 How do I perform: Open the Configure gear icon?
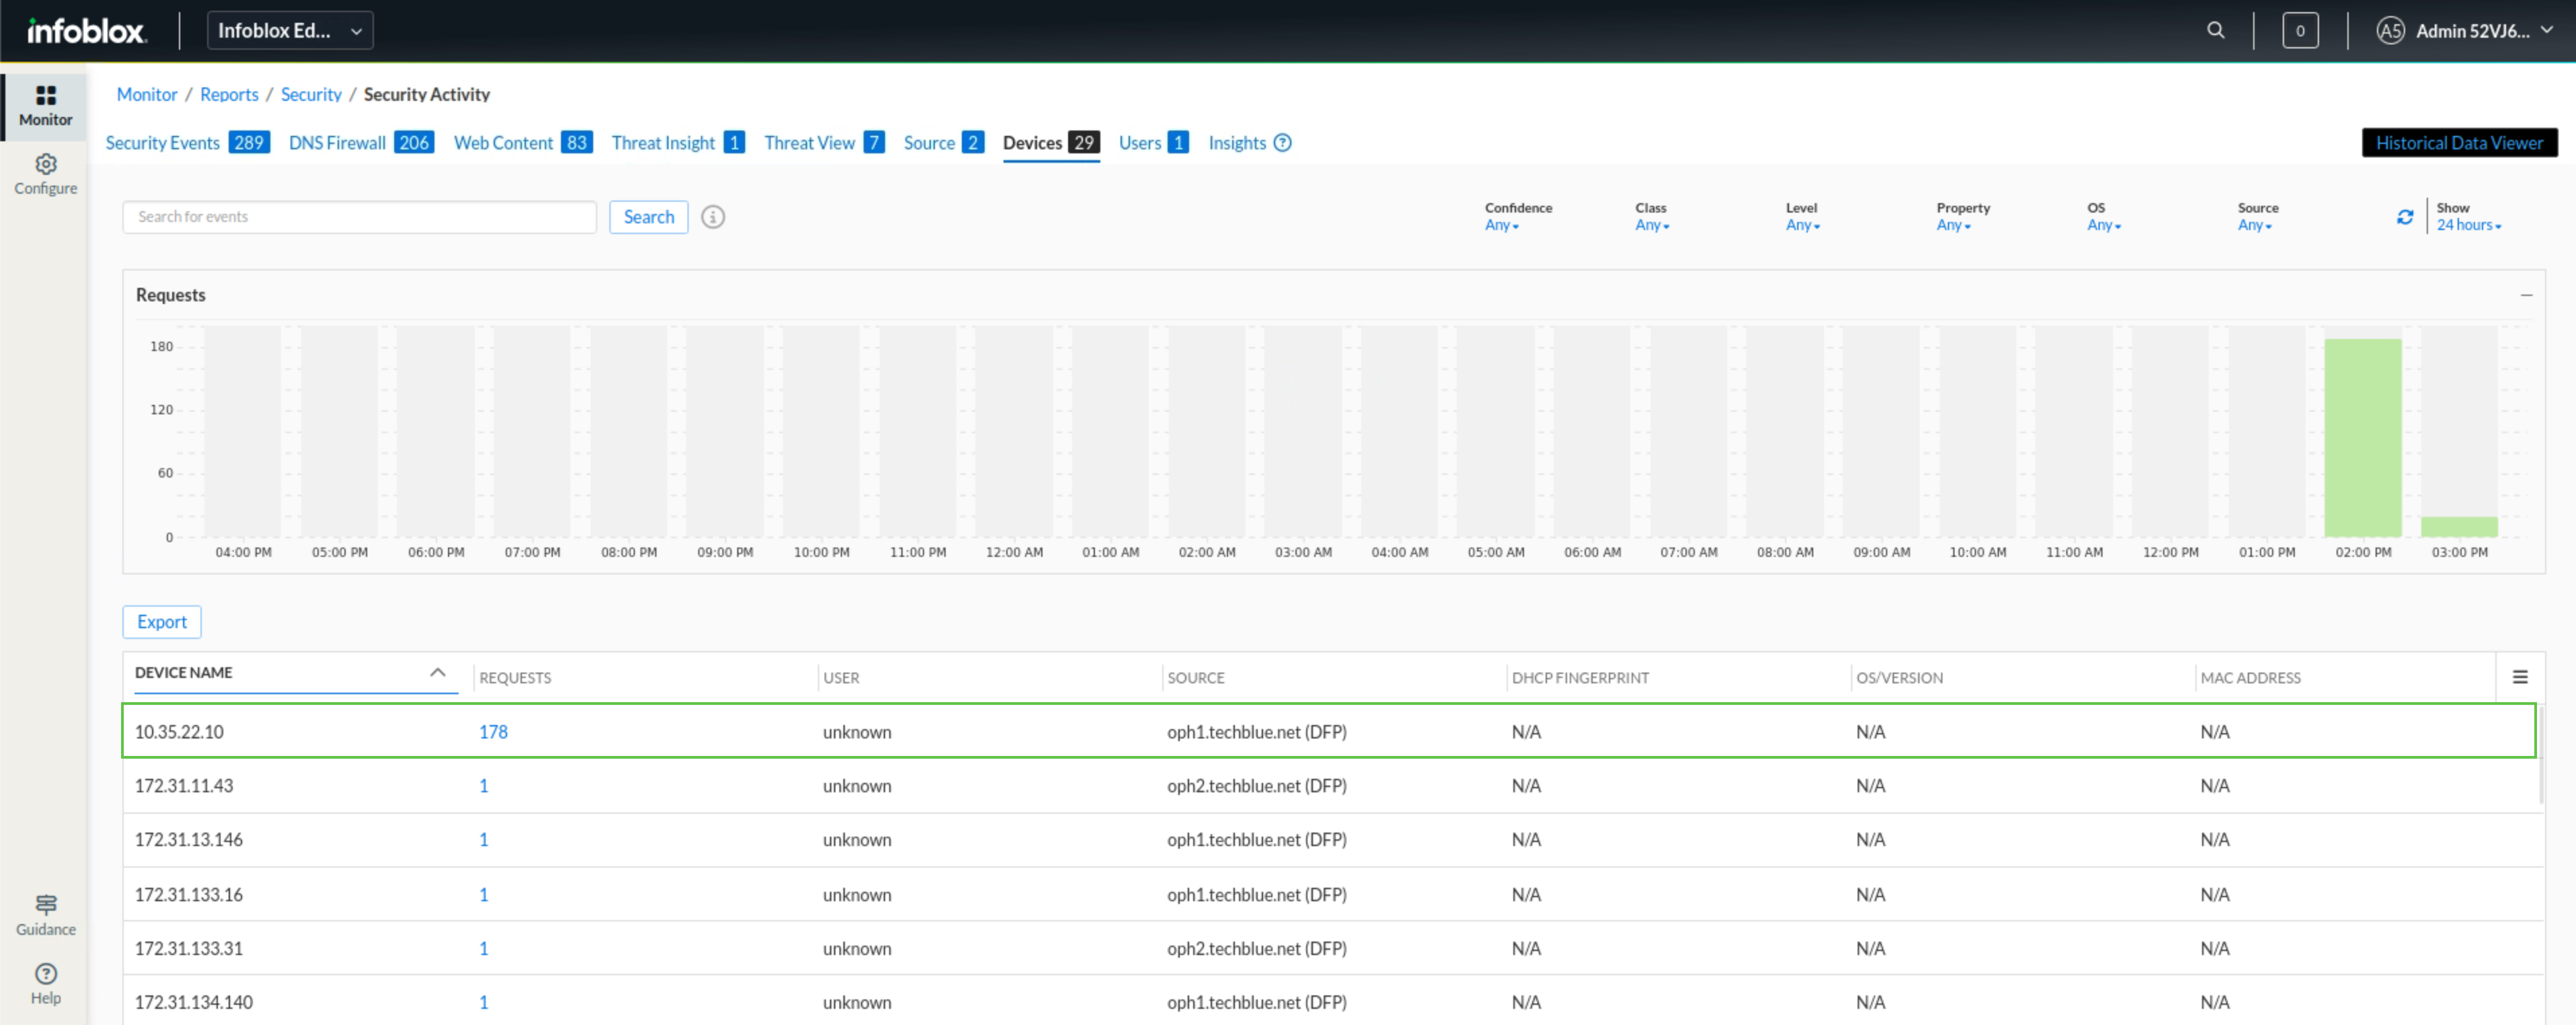click(45, 164)
